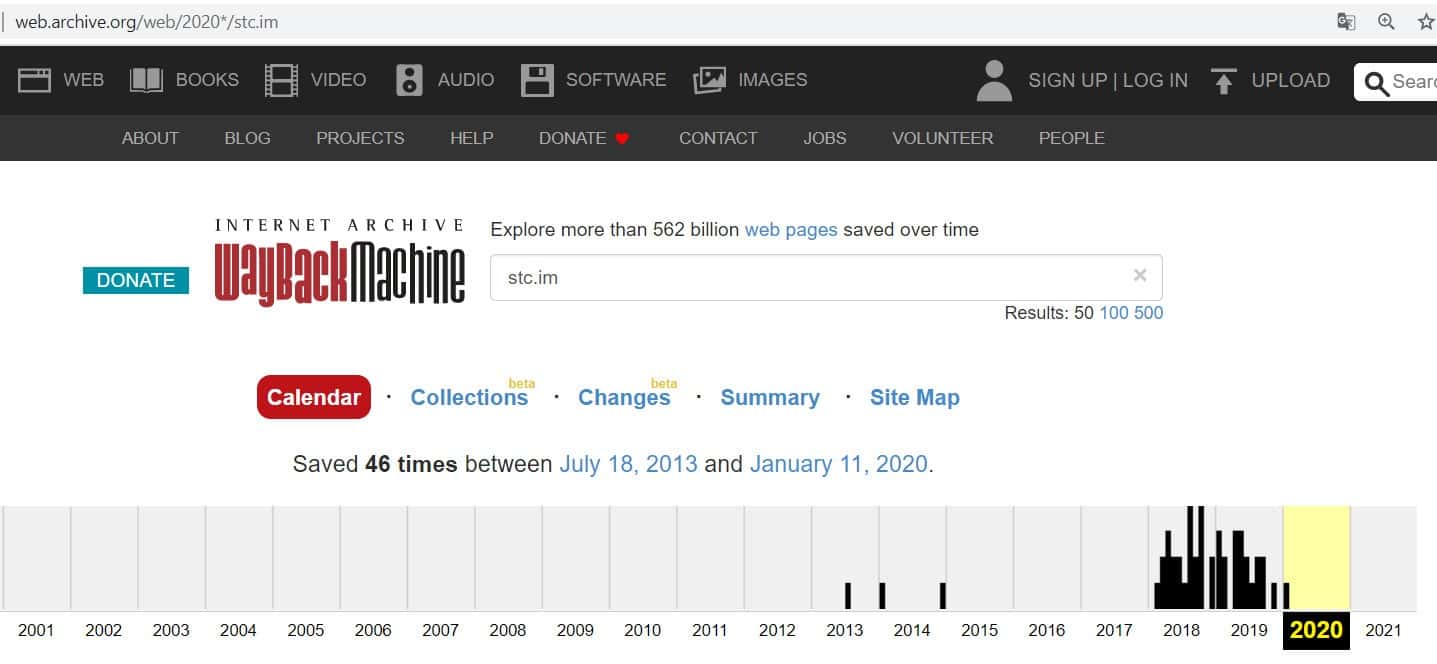Bookmark this page with star icon
Image resolution: width=1437 pixels, height=664 pixels.
pyautogui.click(x=1427, y=22)
